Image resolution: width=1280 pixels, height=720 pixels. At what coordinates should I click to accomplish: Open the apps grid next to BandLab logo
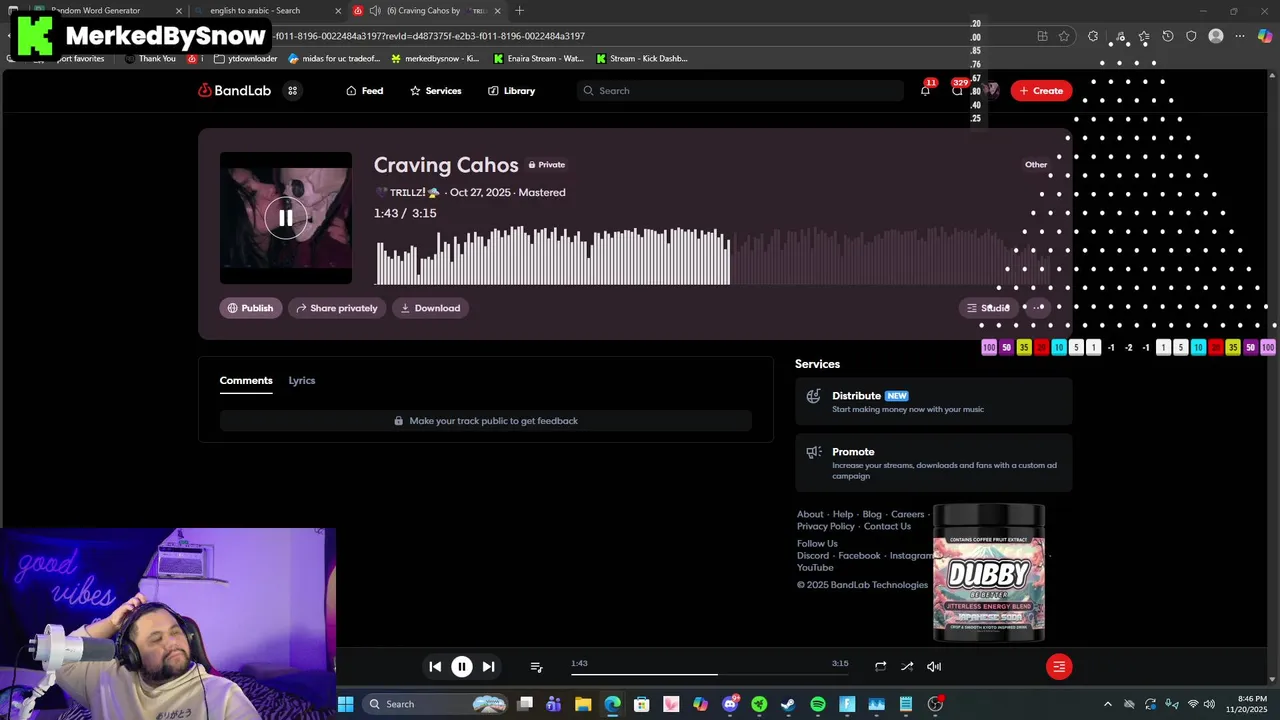[x=293, y=90]
